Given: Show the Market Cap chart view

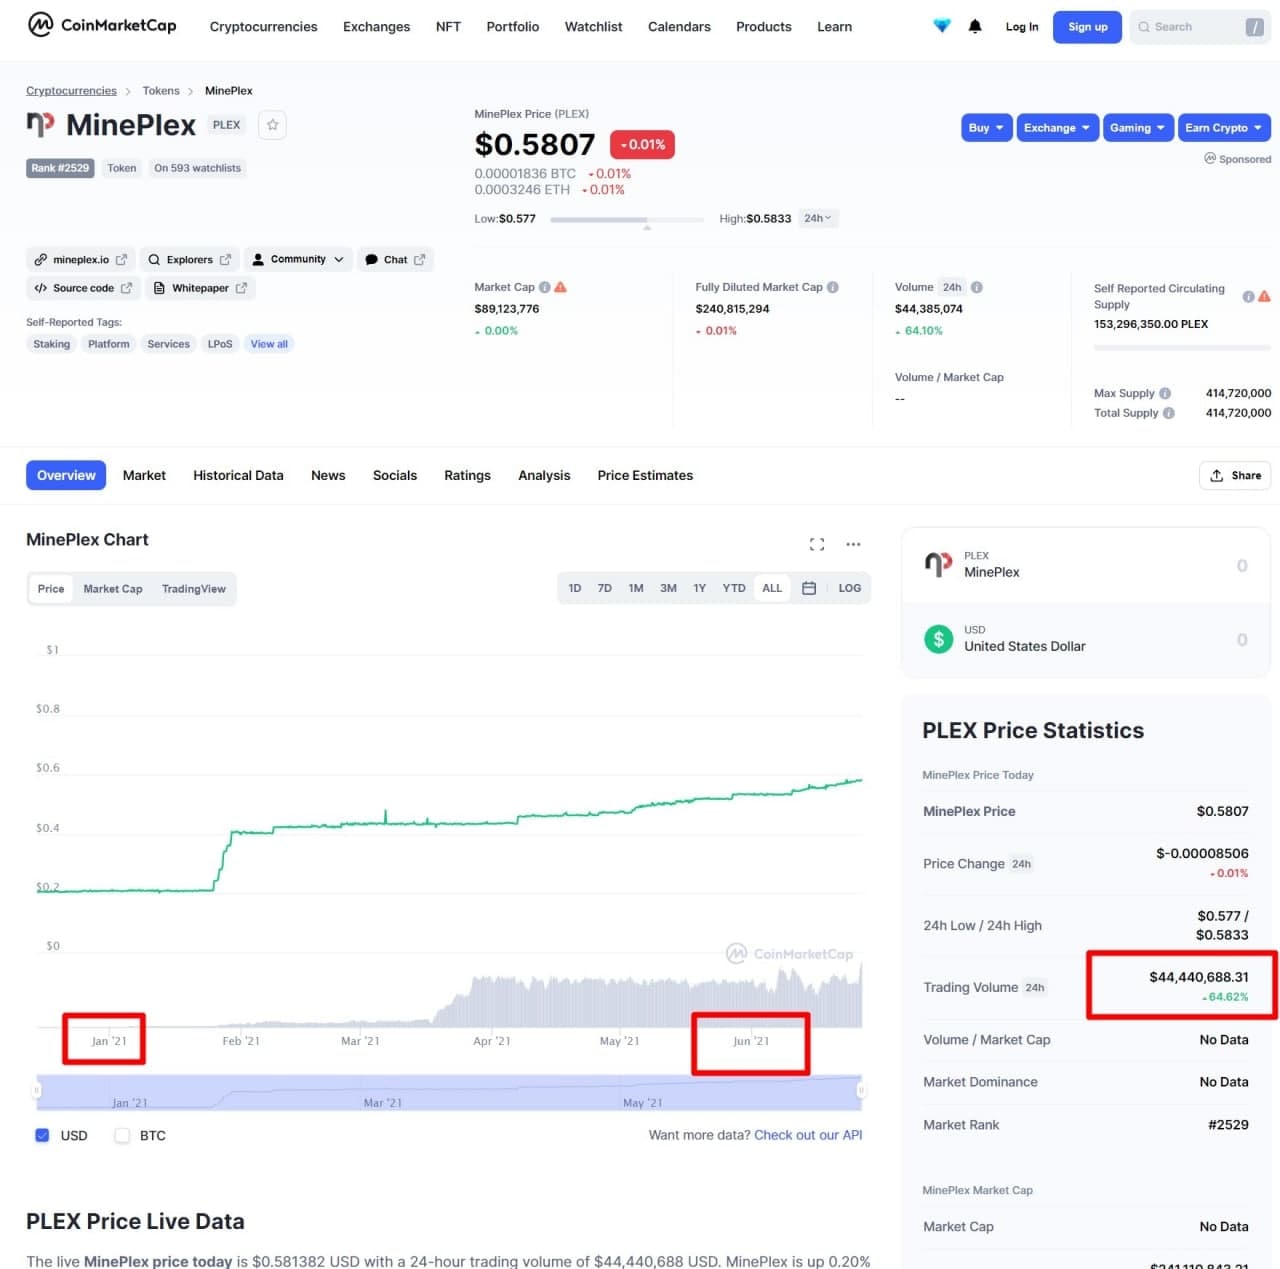Looking at the screenshot, I should pyautogui.click(x=113, y=589).
